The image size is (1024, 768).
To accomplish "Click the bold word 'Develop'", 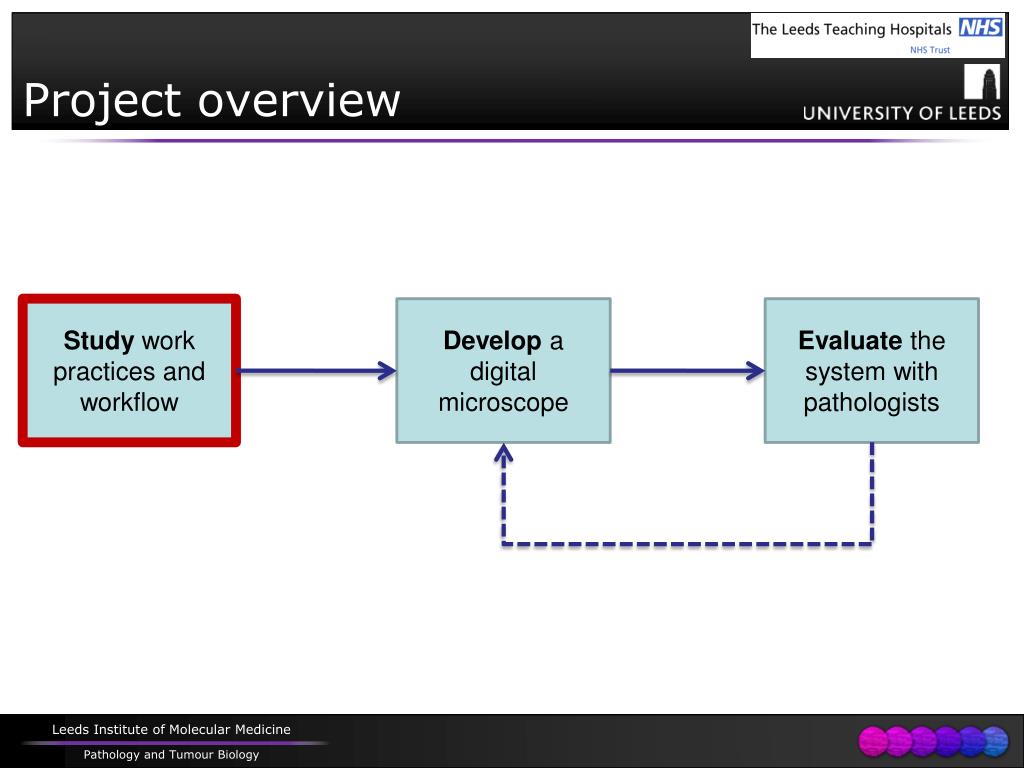I will [x=492, y=340].
